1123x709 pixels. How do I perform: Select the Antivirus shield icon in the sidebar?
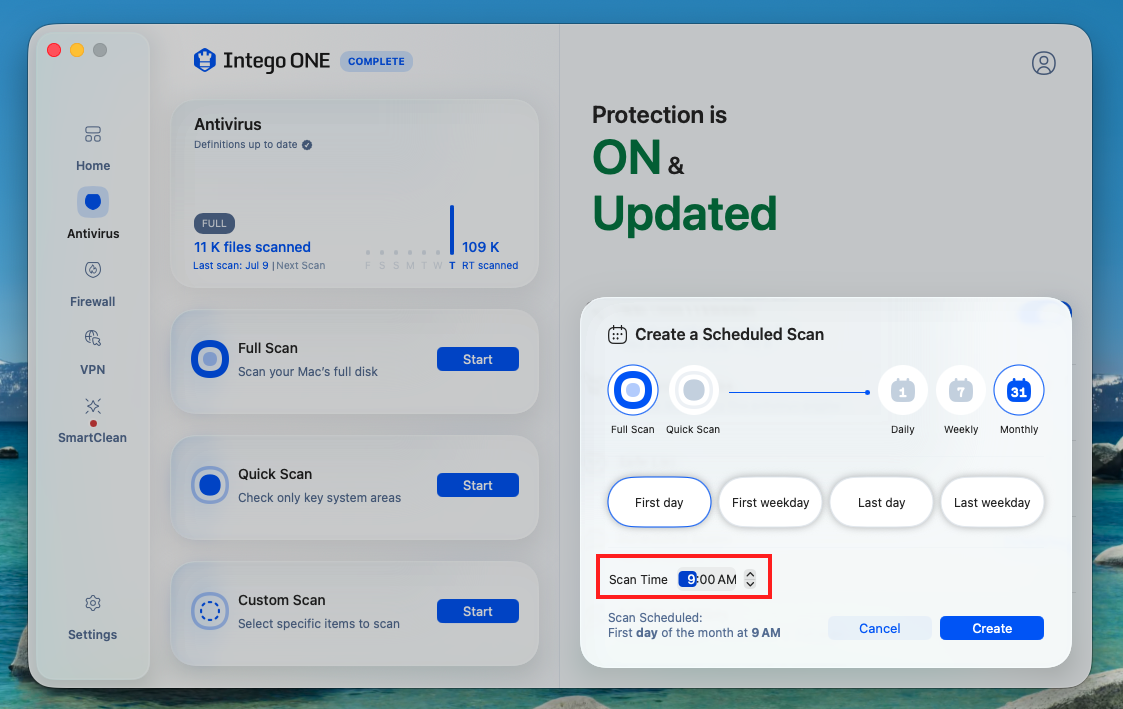click(93, 202)
